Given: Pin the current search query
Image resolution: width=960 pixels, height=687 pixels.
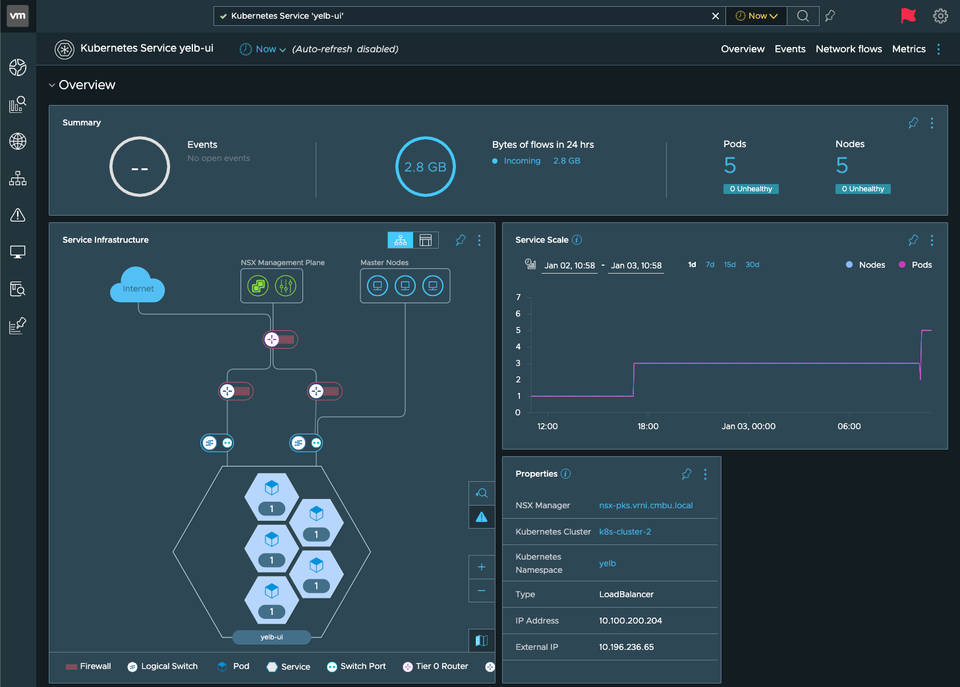Looking at the screenshot, I should pos(830,16).
